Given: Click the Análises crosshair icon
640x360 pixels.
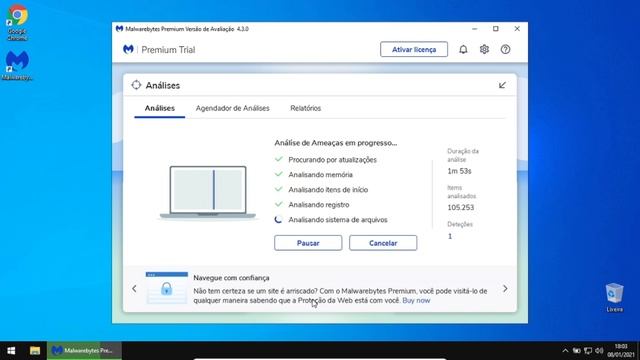Looking at the screenshot, I should [136, 85].
